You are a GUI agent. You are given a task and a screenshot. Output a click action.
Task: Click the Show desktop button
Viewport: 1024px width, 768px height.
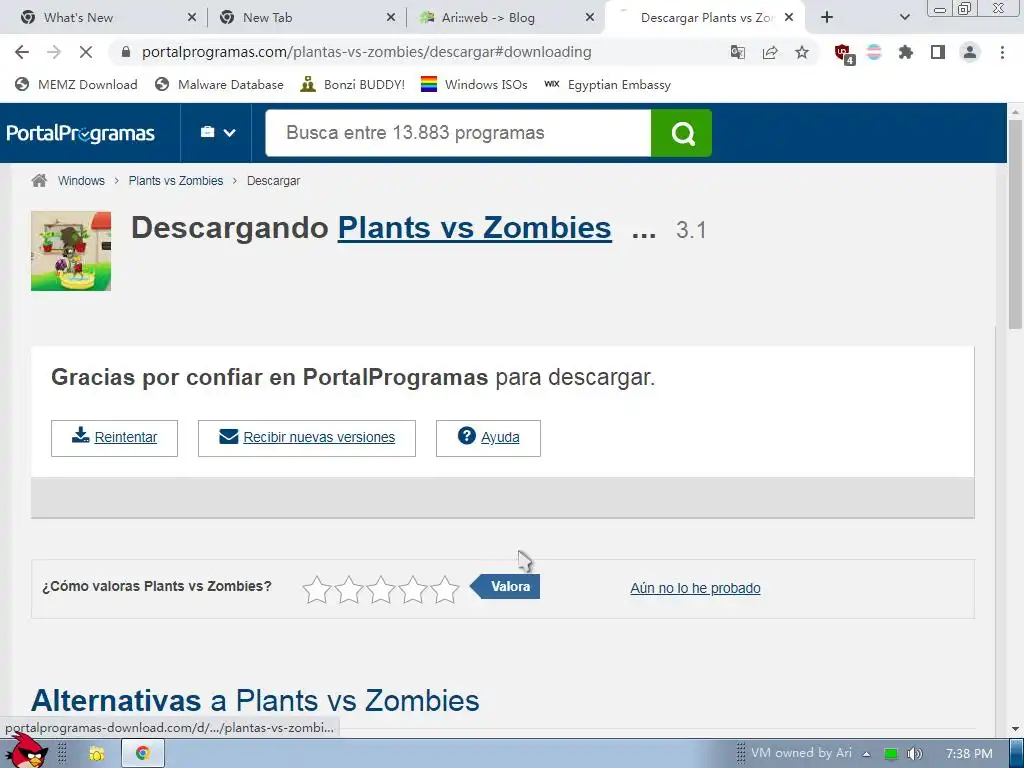1017,754
